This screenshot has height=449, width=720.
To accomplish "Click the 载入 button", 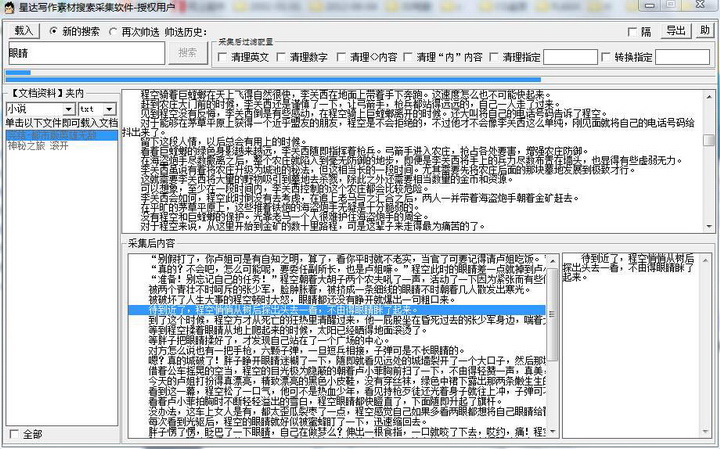I will 24,31.
